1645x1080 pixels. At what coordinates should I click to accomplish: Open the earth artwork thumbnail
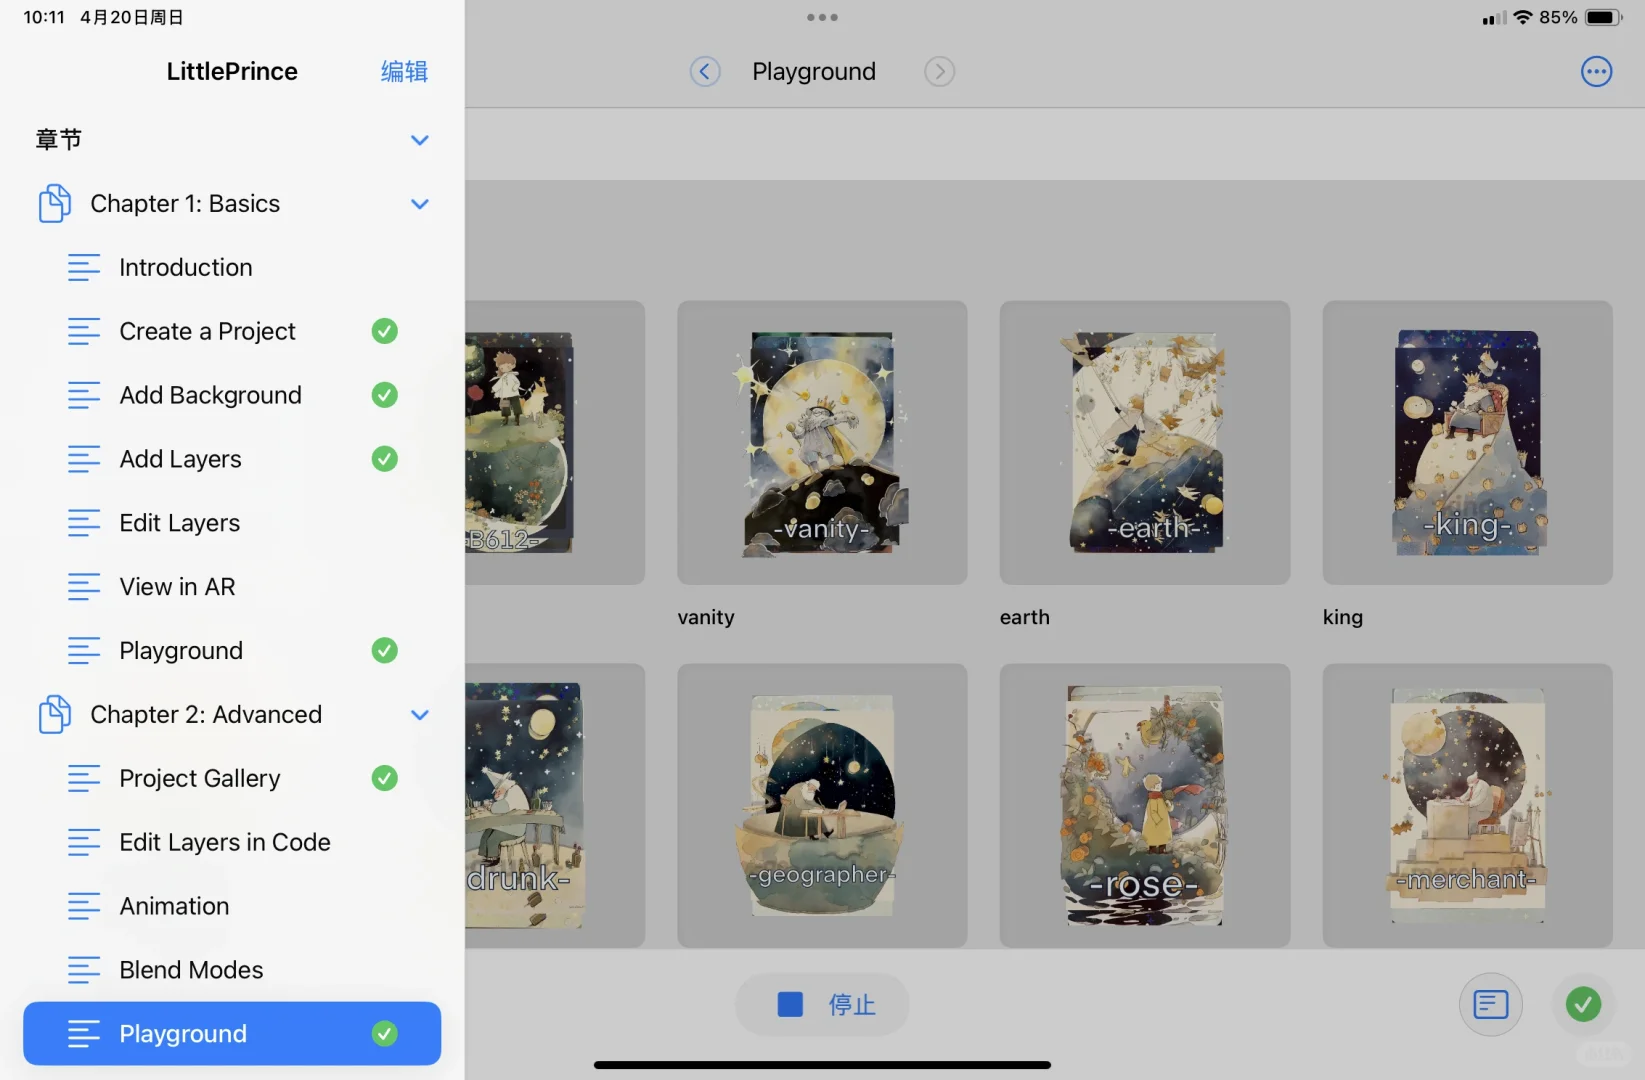click(1145, 443)
